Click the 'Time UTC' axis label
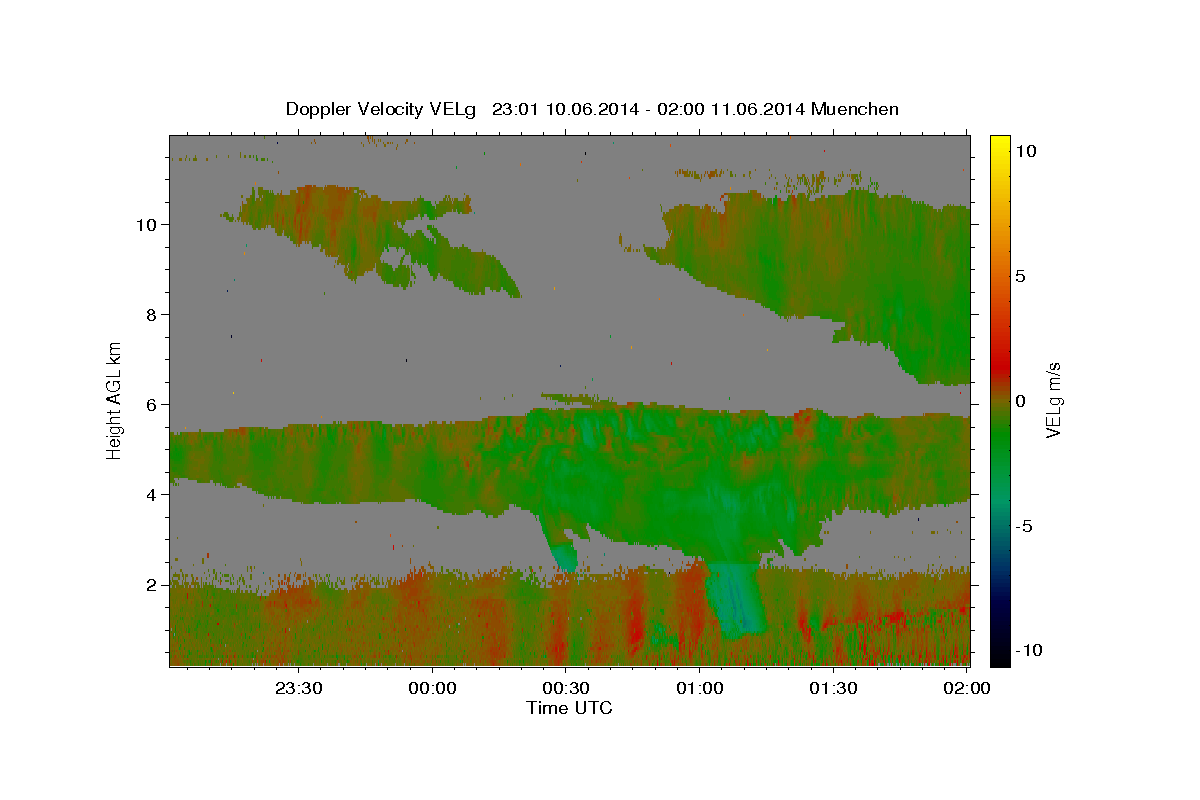Viewport: 1200px width, 800px height. tap(569, 708)
